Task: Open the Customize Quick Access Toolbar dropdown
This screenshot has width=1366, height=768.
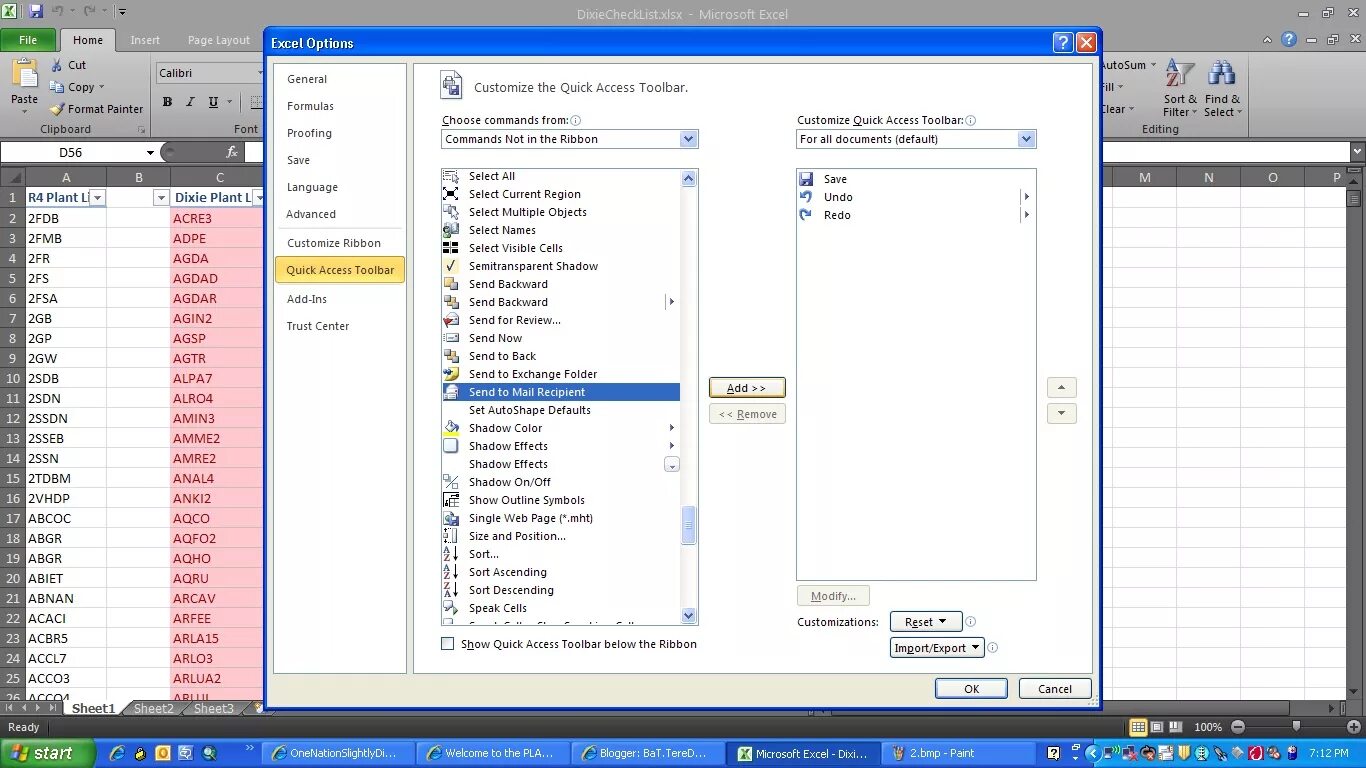Action: [1026, 139]
